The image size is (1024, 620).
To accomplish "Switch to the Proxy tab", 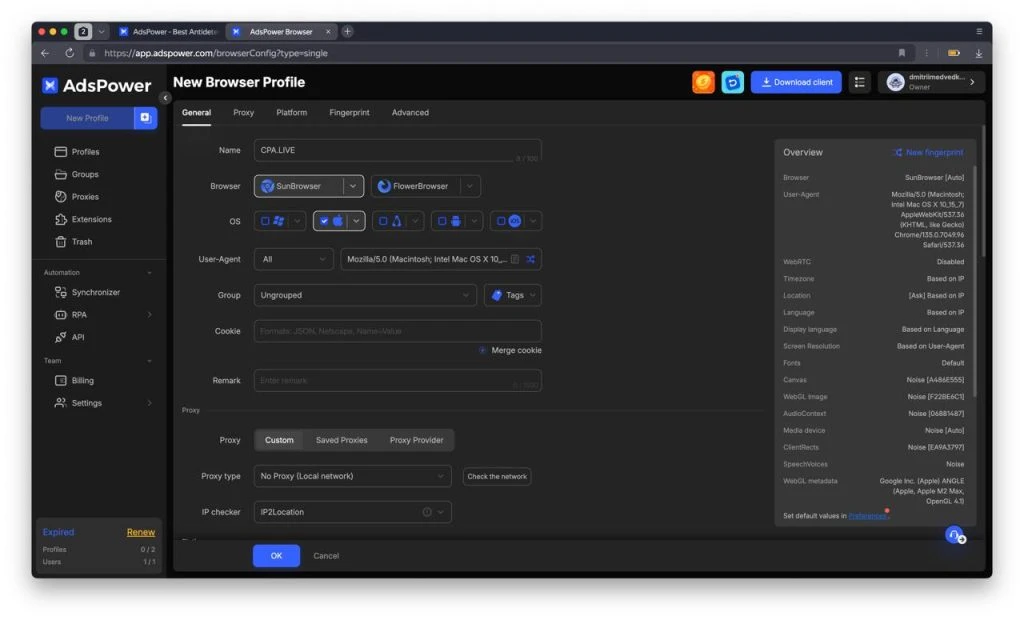I will pyautogui.click(x=244, y=112).
